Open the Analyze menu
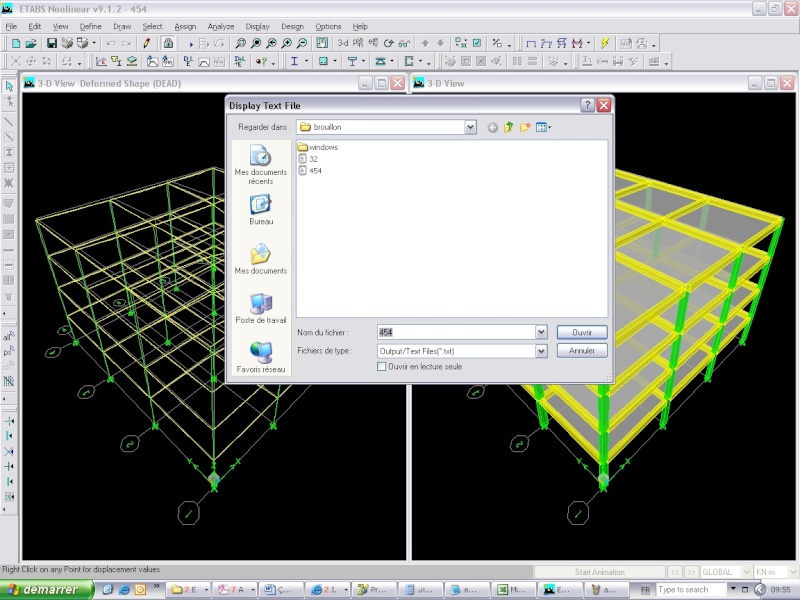The height and width of the screenshot is (600, 800). click(x=221, y=27)
